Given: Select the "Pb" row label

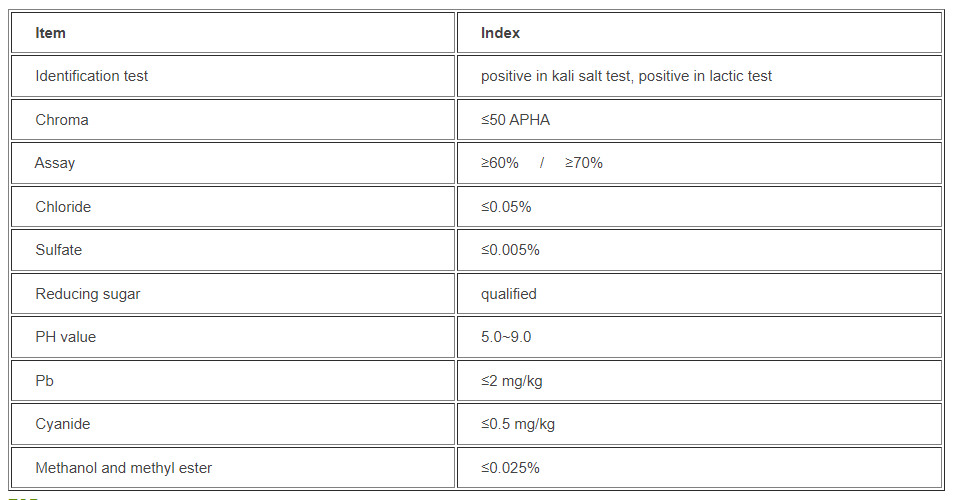Looking at the screenshot, I should [44, 381].
